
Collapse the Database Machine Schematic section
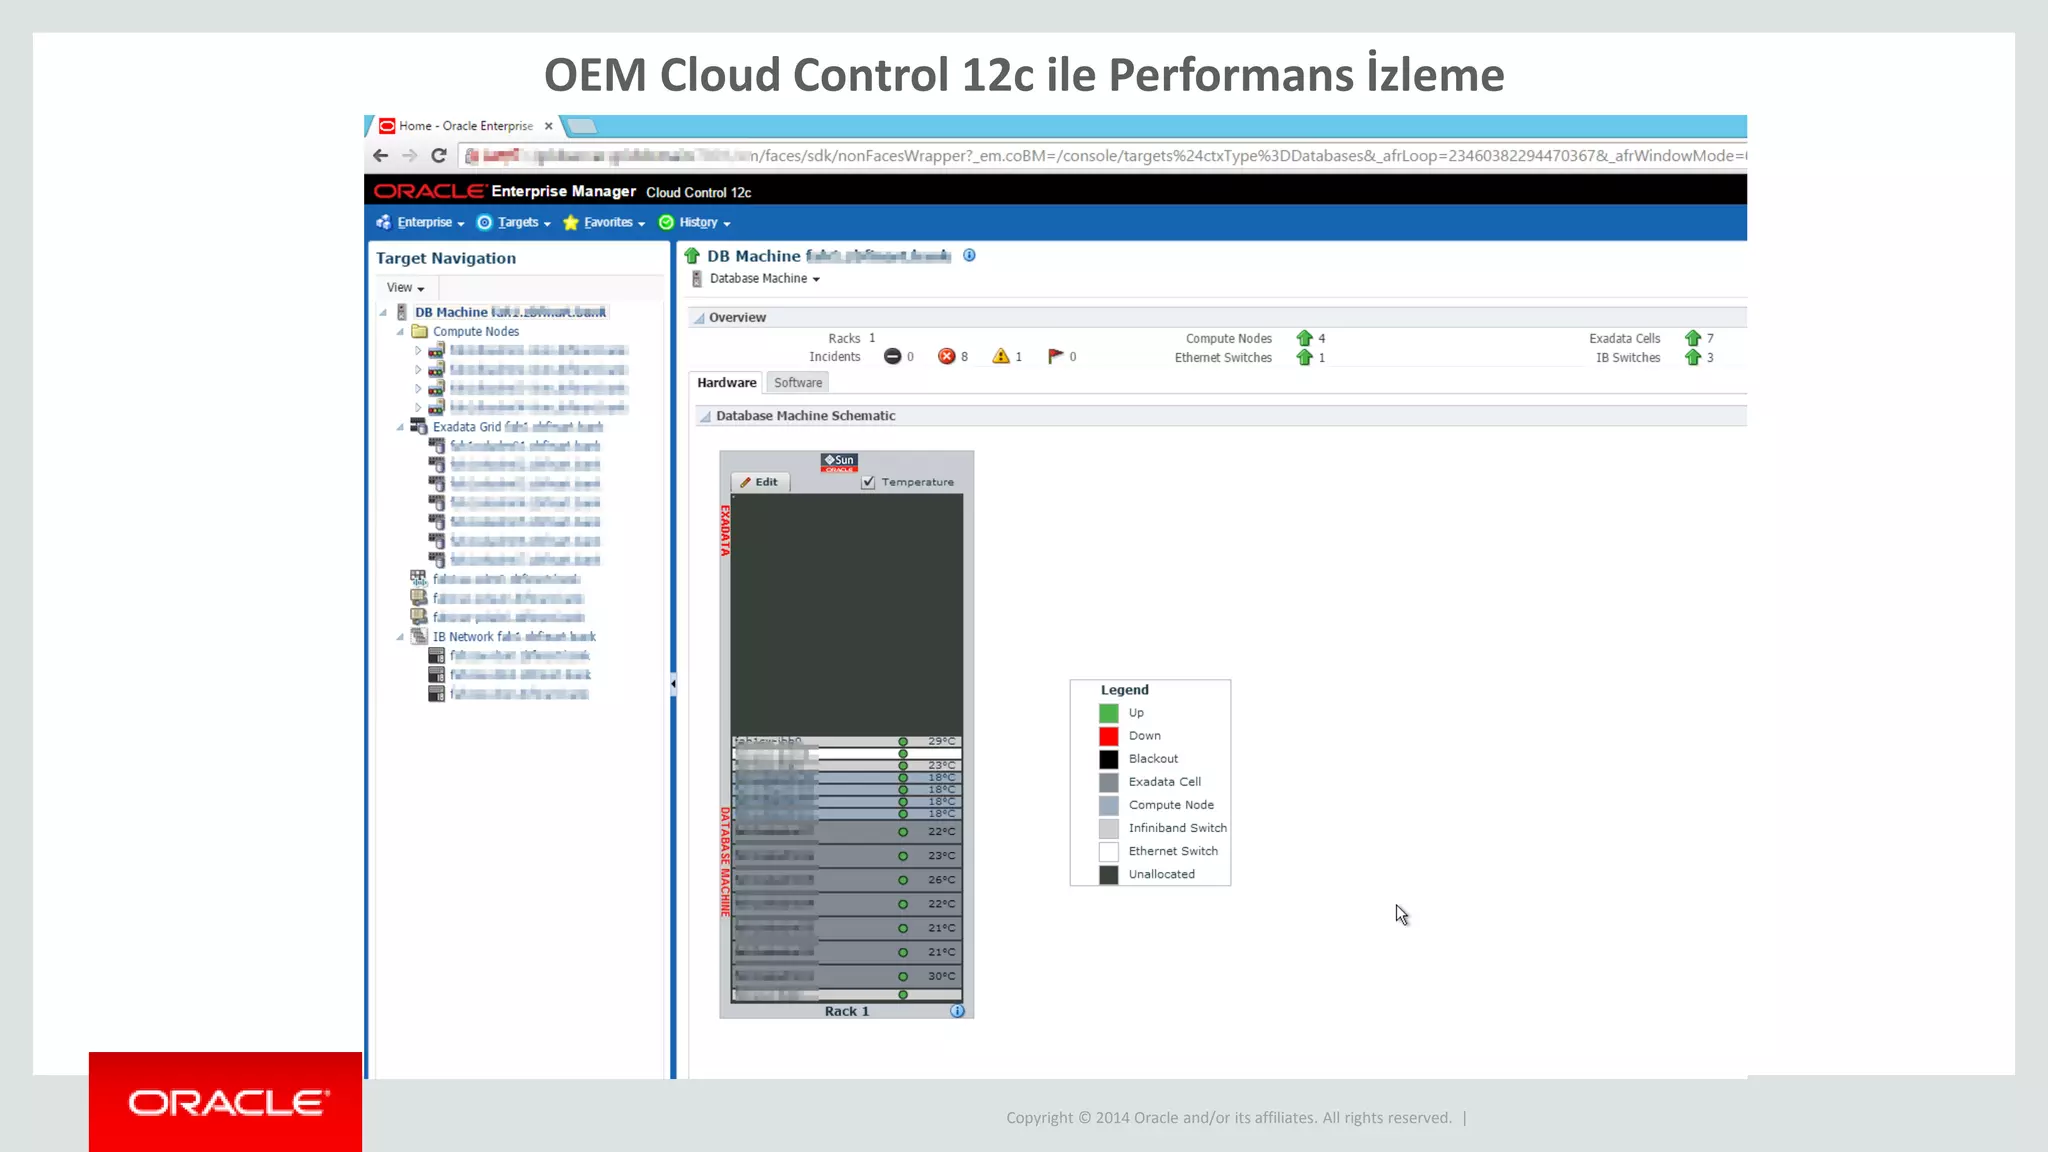705,416
